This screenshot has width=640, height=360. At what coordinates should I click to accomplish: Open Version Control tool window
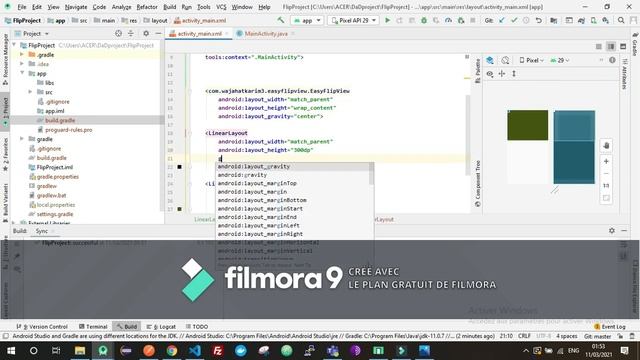[42, 327]
